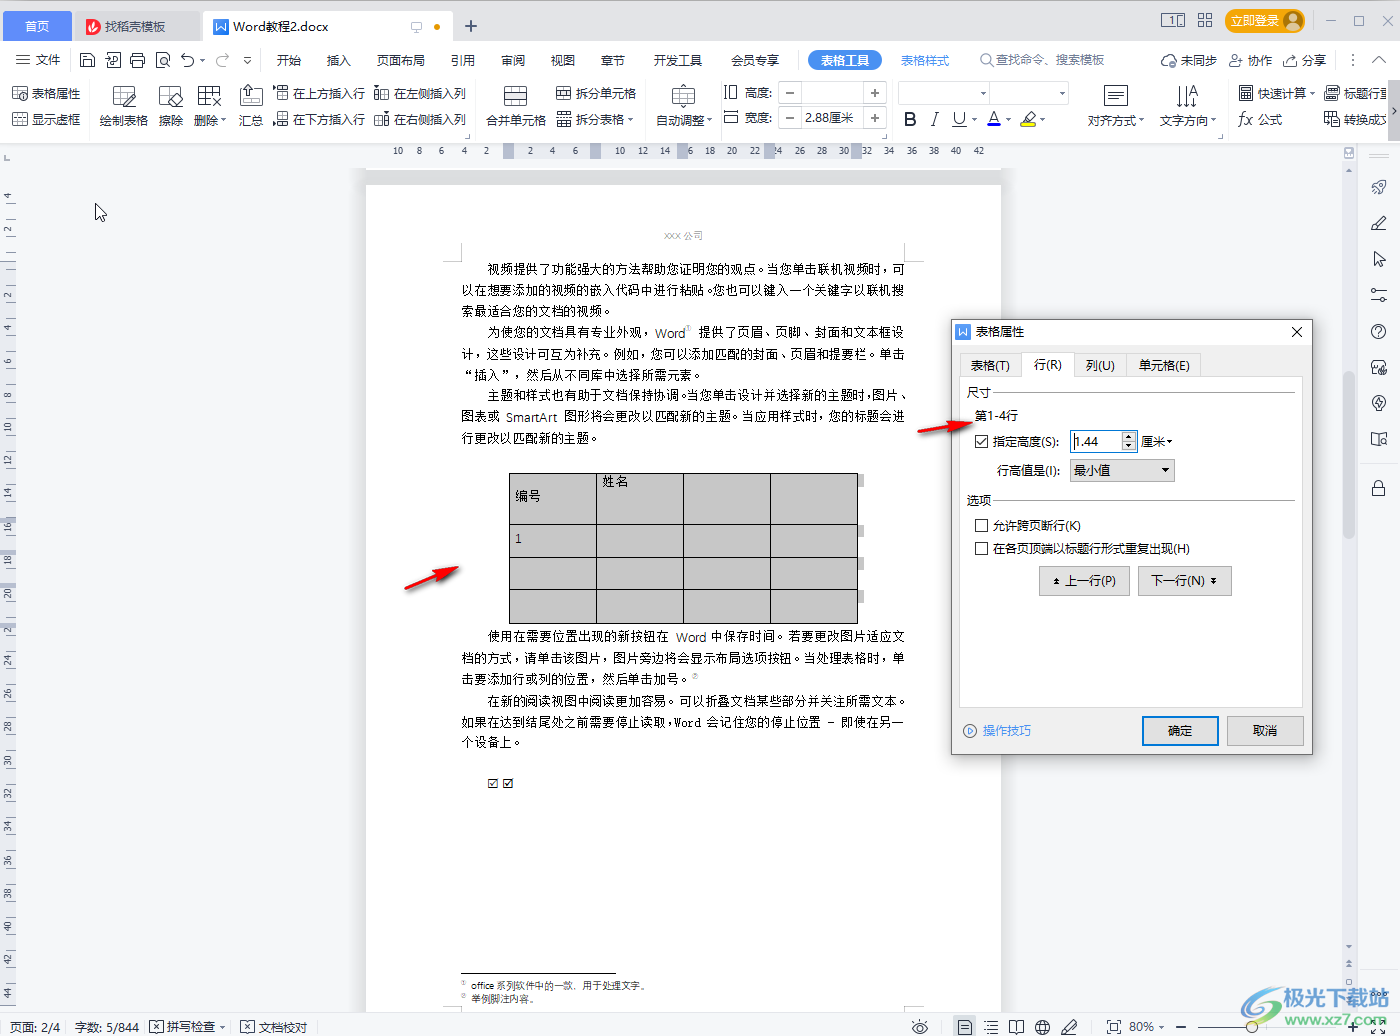Click the Print icon

coord(138,60)
